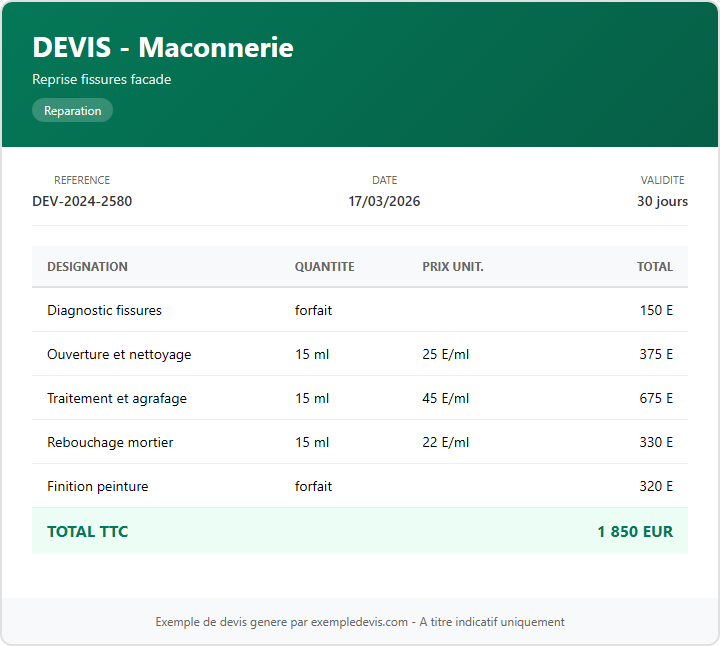Click the QUANTITE column header
Image resolution: width=720 pixels, height=646 pixels.
coord(324,267)
